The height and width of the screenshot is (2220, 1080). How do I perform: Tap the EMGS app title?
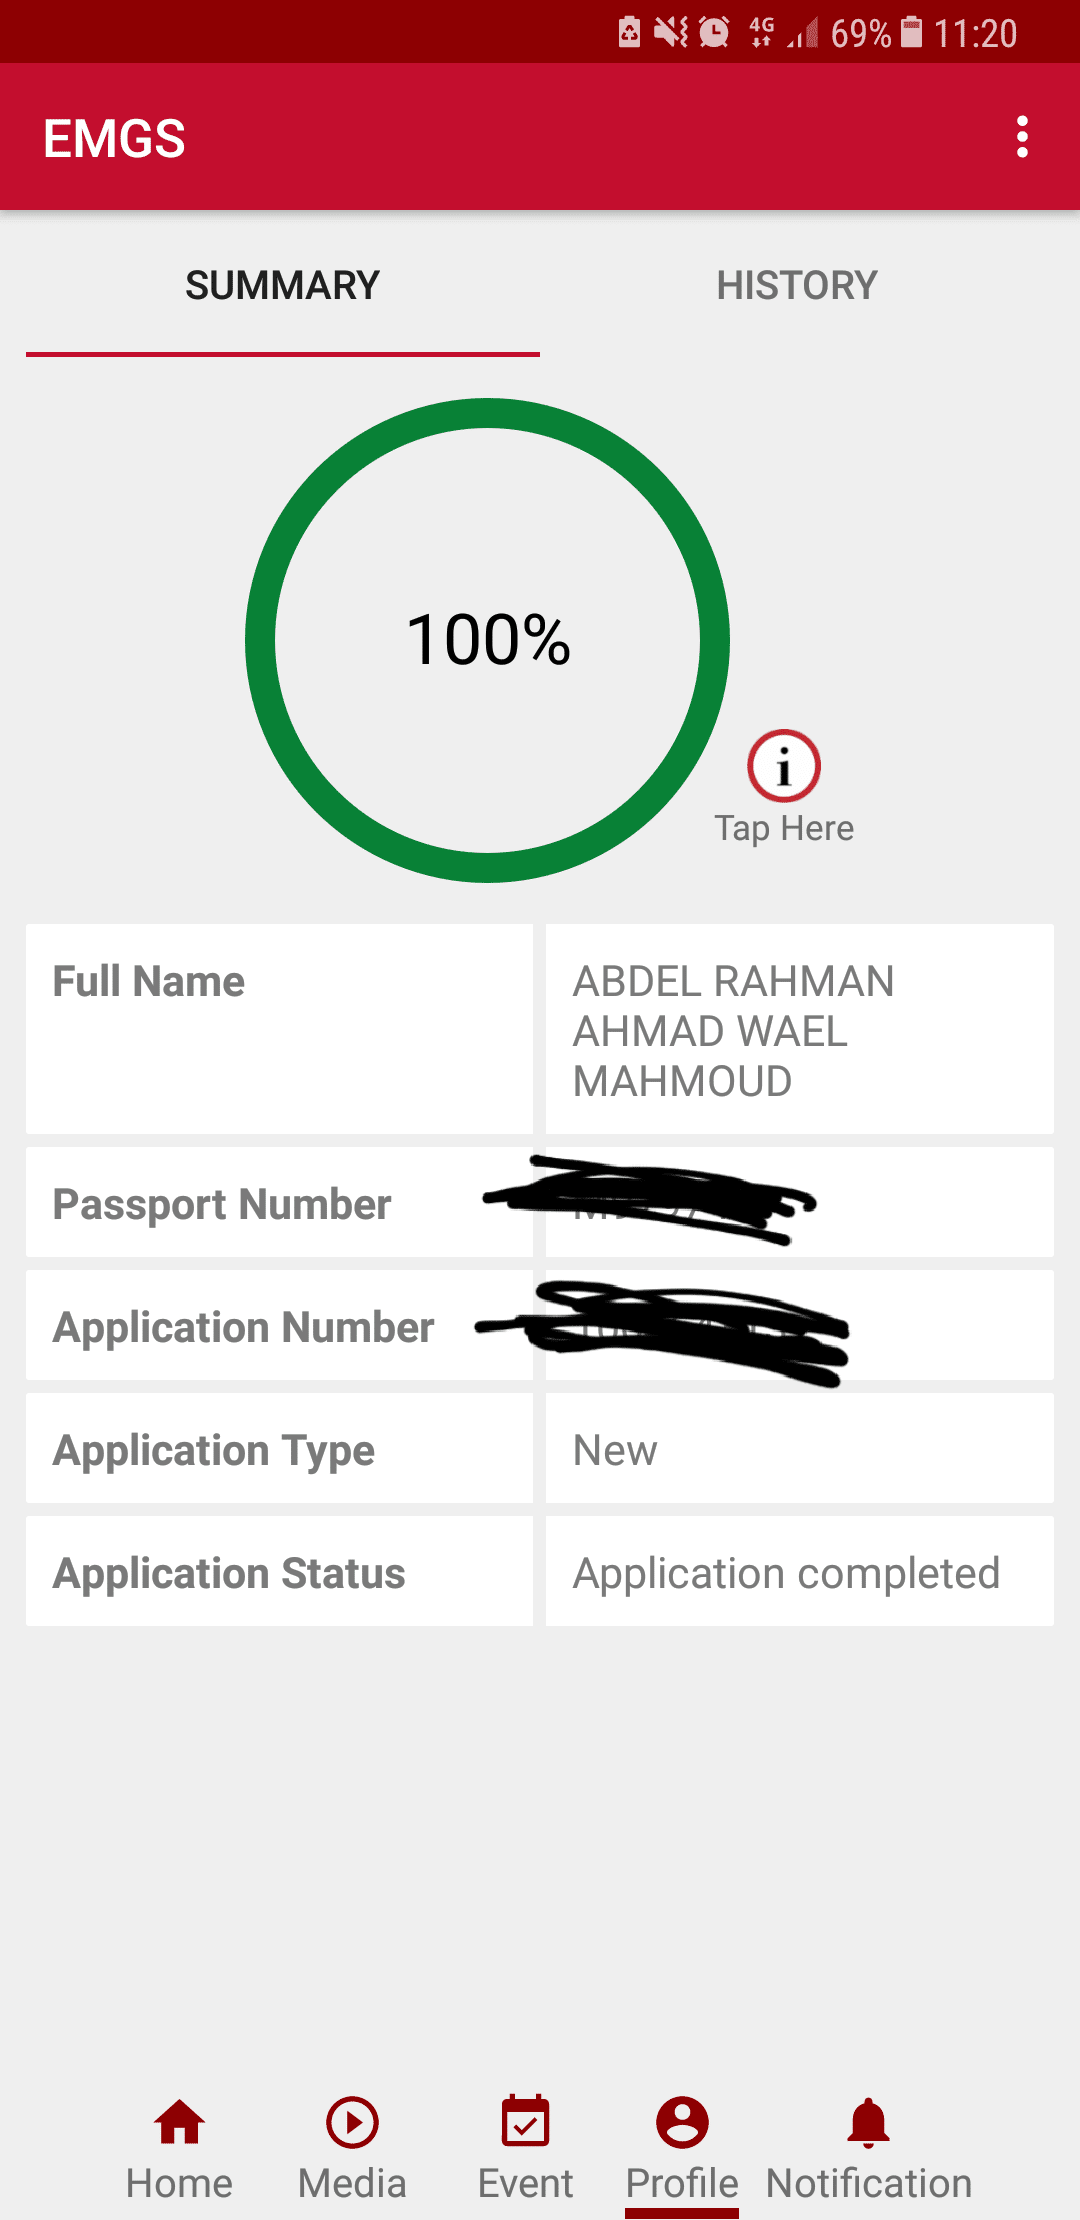coord(114,138)
